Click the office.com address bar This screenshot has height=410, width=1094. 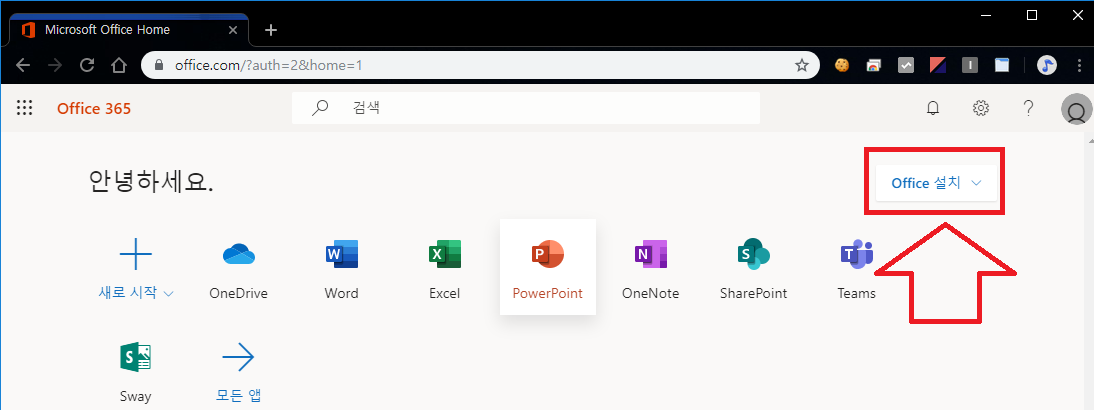click(x=481, y=66)
